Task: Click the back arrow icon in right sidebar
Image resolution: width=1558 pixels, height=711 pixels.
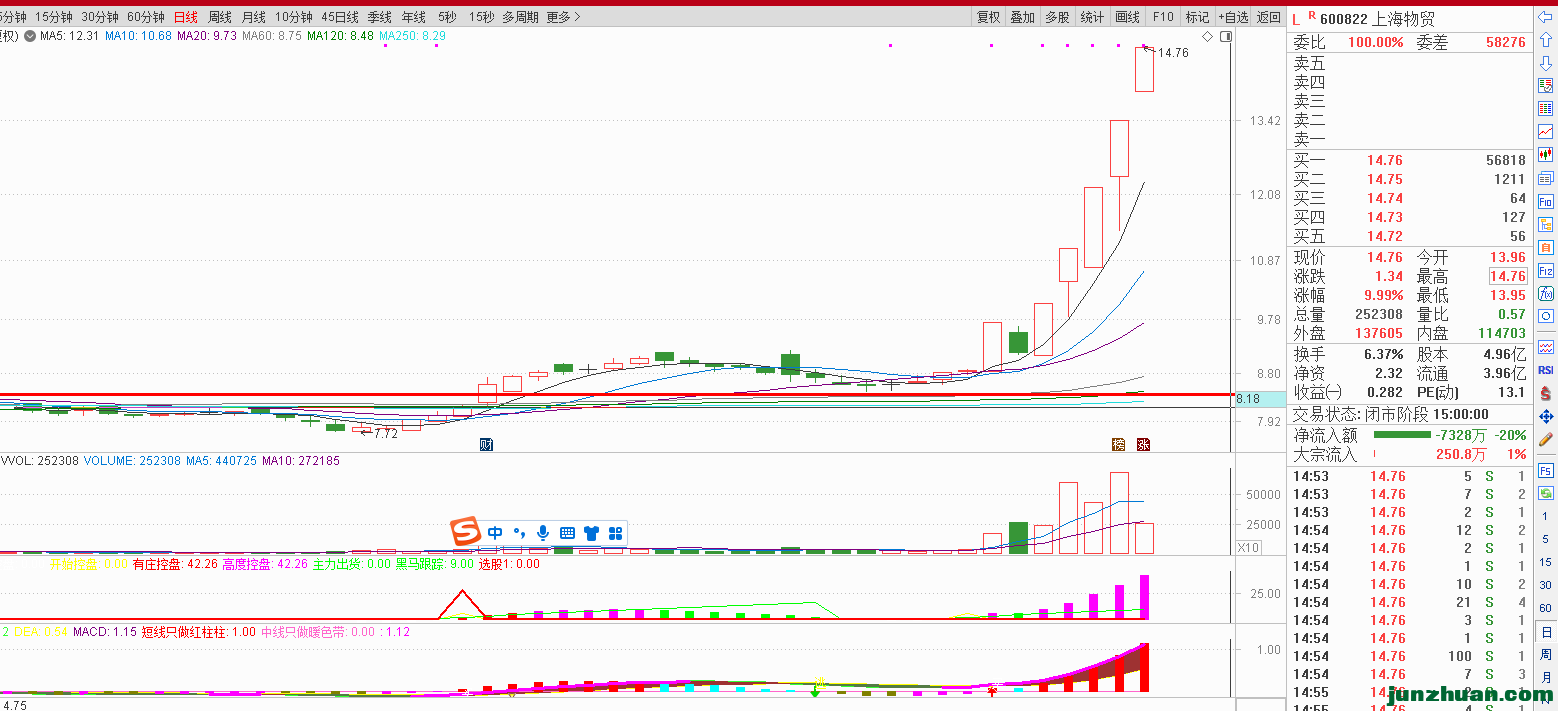Action: tap(1546, 19)
